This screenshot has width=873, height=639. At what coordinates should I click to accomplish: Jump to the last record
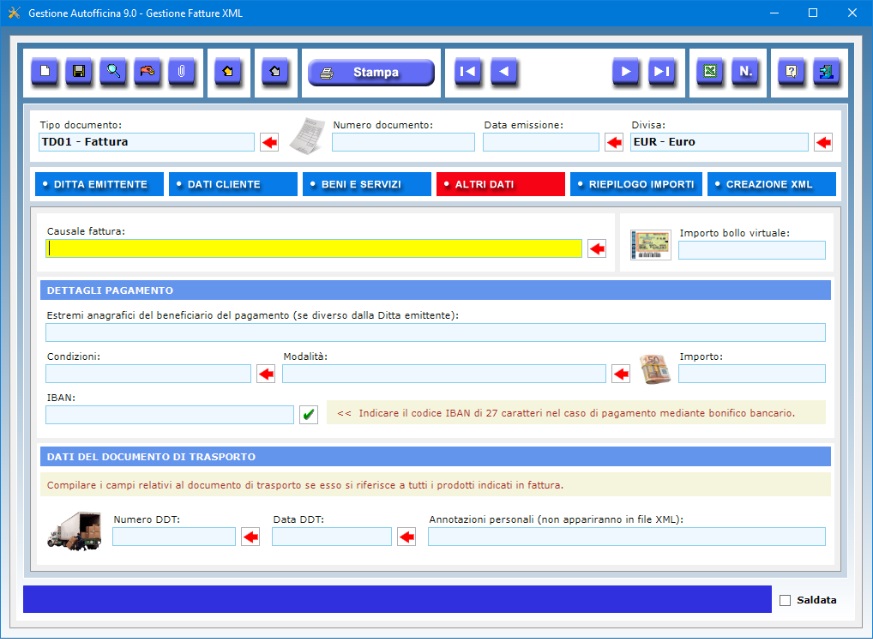[660, 72]
